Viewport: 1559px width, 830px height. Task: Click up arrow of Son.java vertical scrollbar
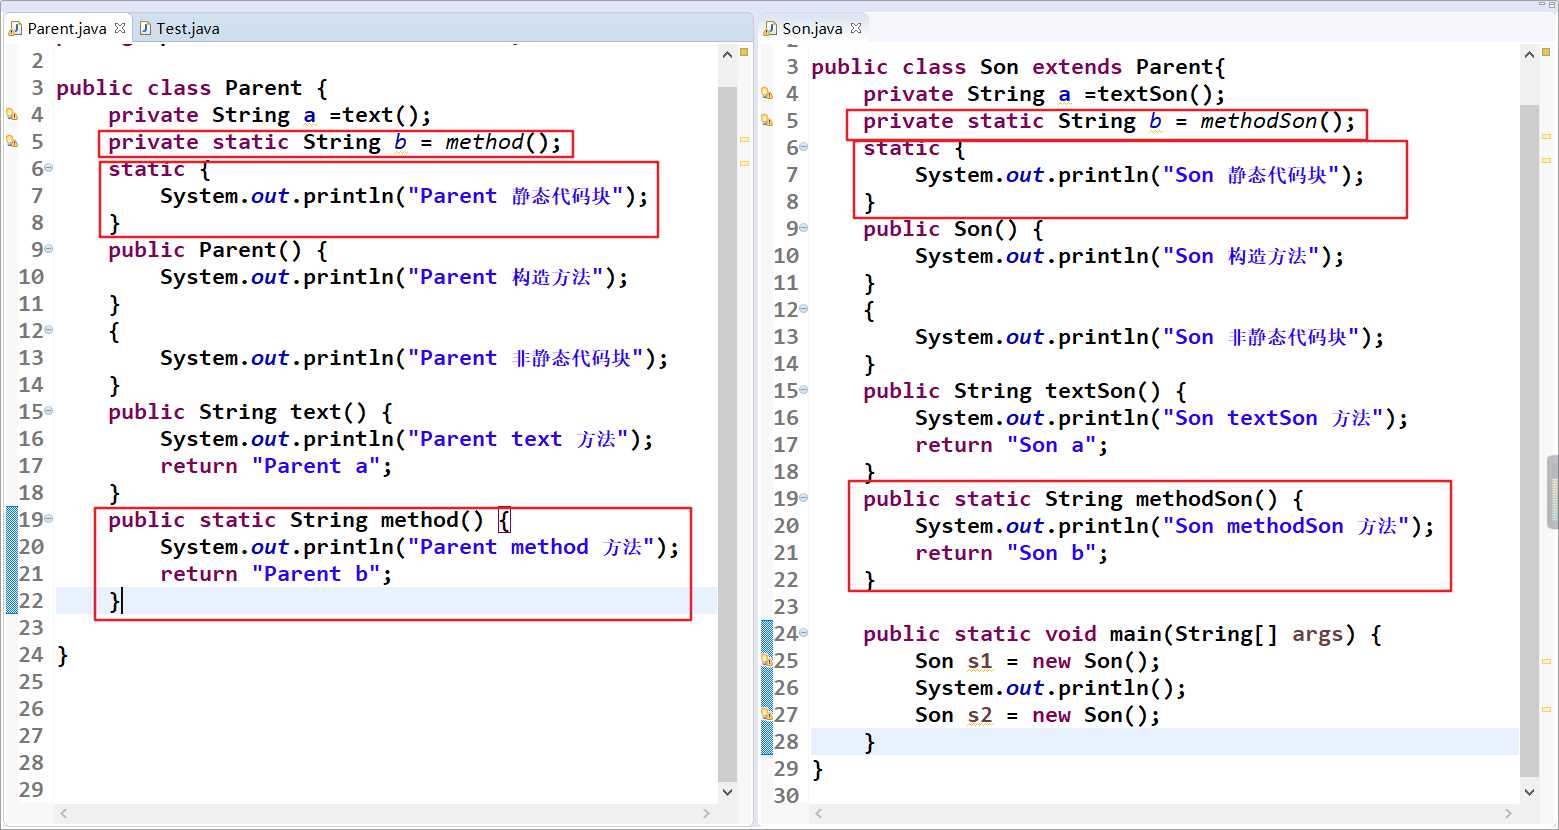1530,53
